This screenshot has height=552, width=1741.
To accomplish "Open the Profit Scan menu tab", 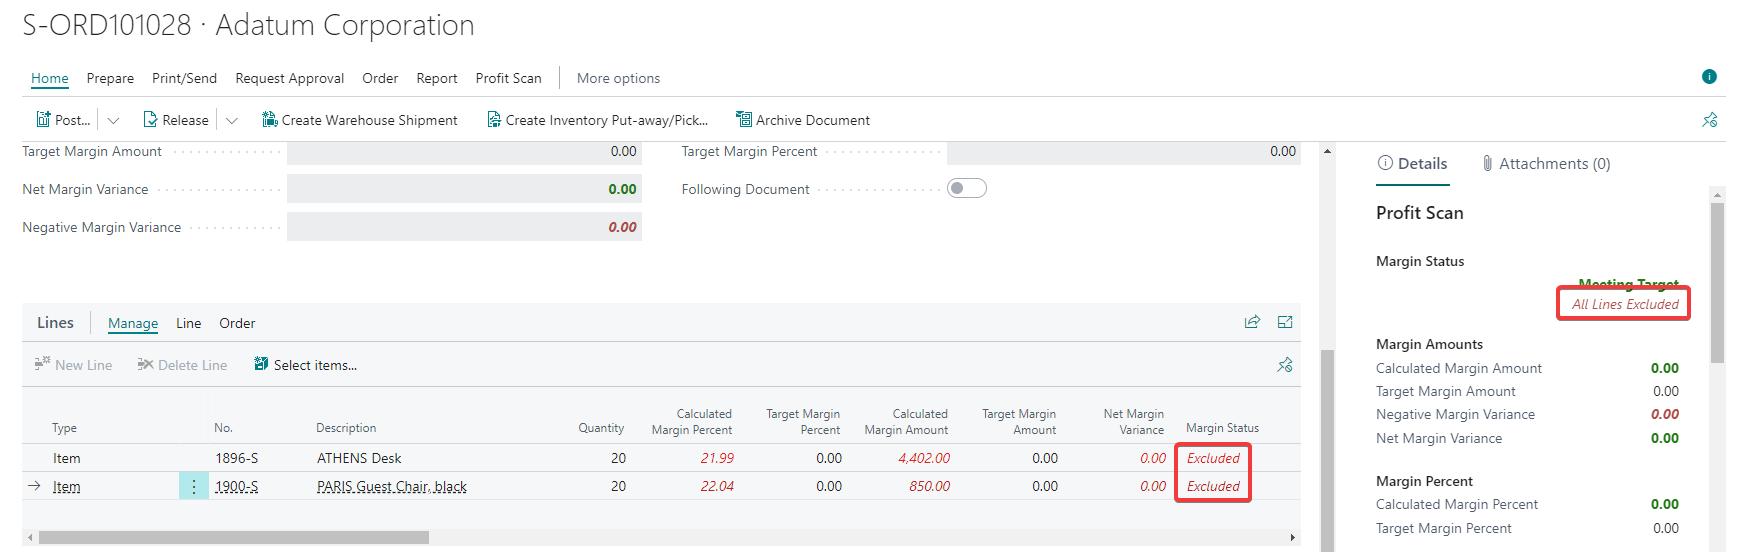I will [x=508, y=78].
